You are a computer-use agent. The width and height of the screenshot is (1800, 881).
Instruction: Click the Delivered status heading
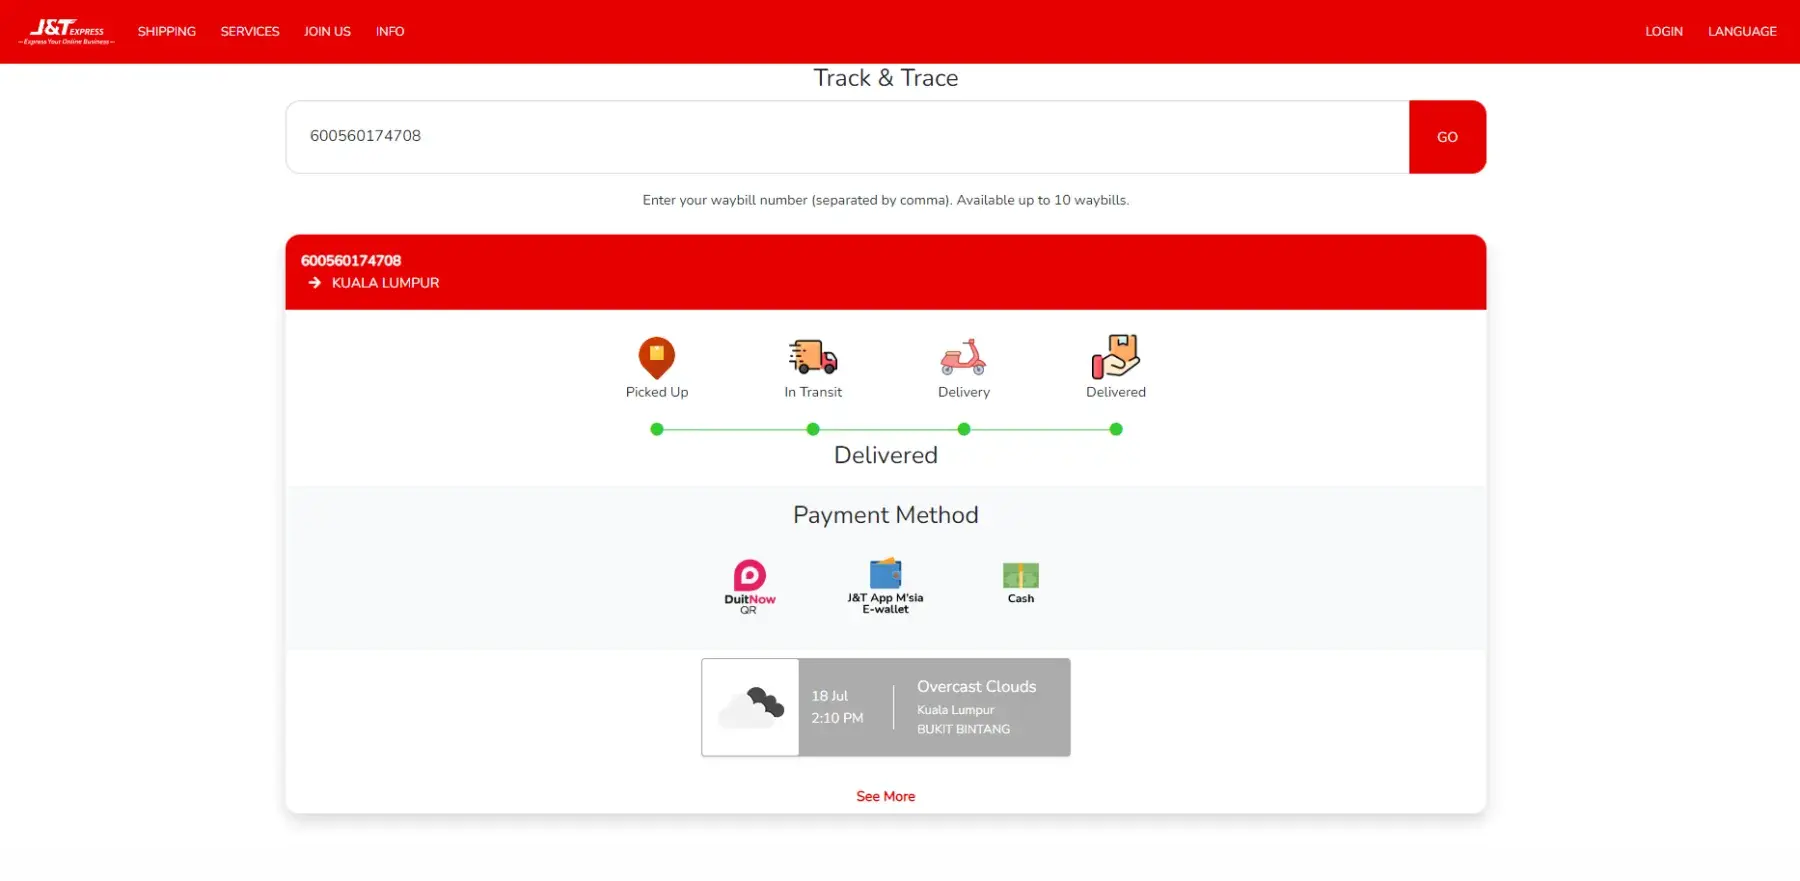click(886, 455)
